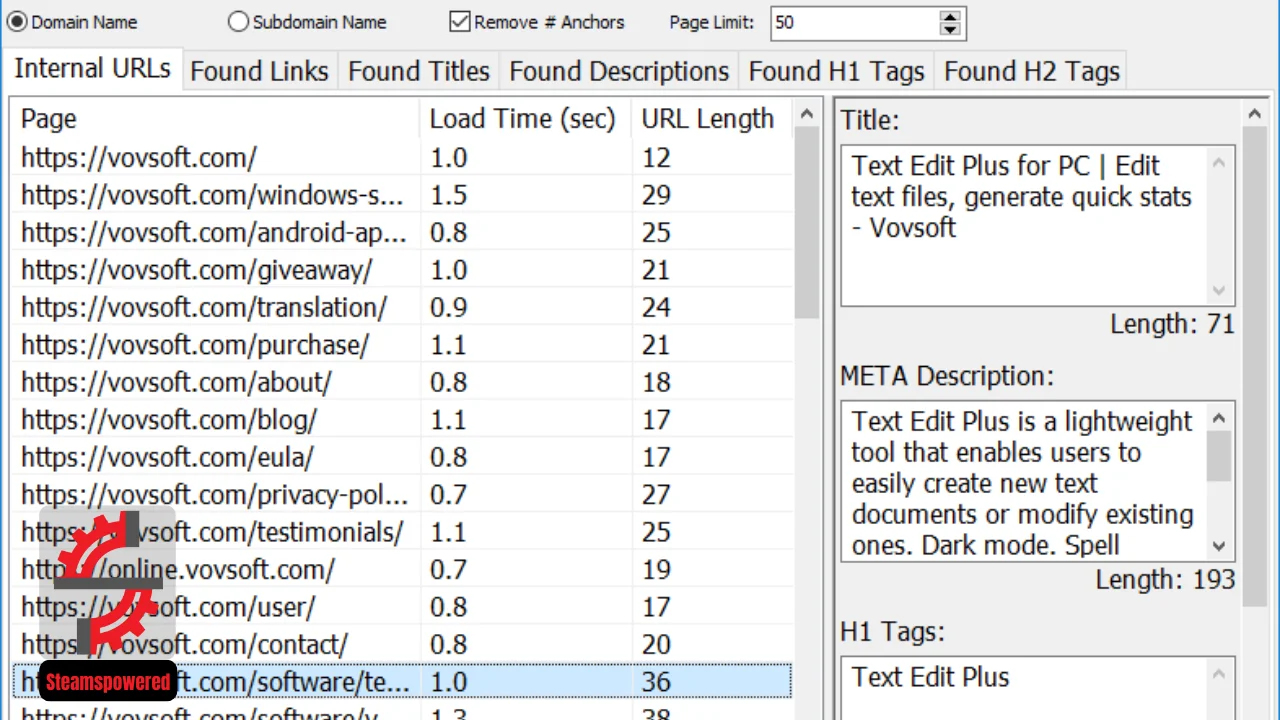This screenshot has width=1280, height=720.
Task: Open the Found Descriptions tab
Action: click(619, 72)
